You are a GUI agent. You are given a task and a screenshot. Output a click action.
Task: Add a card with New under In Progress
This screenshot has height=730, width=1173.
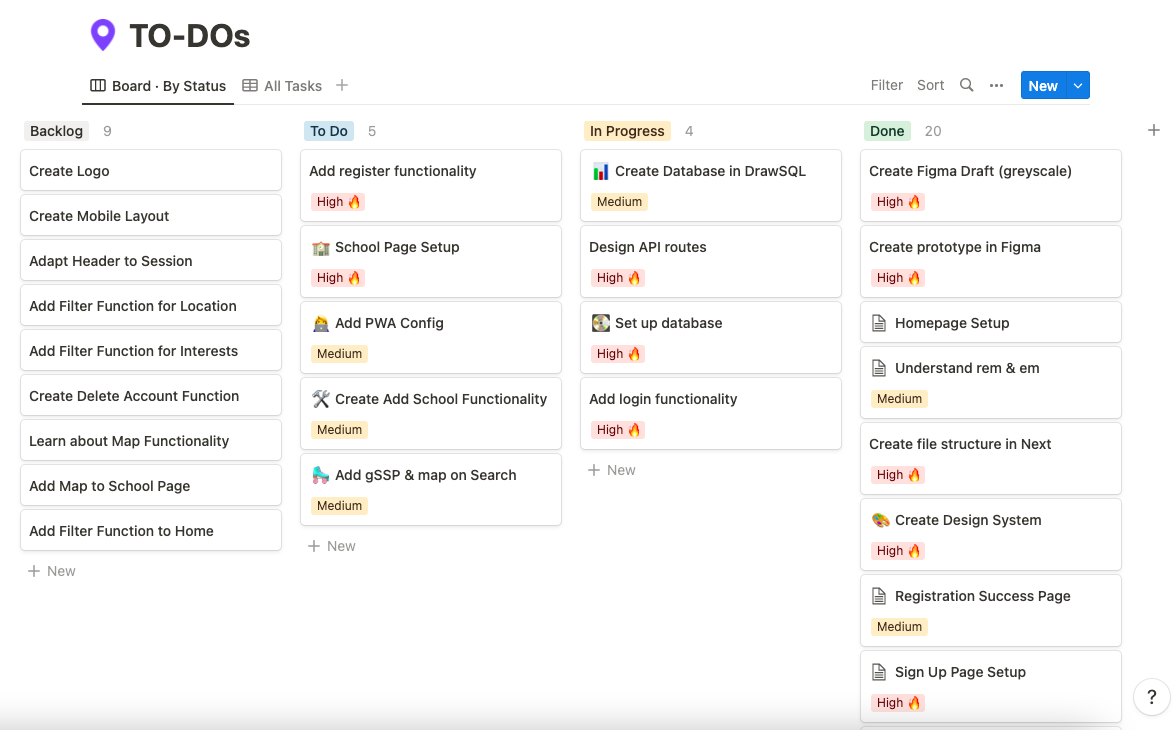[611, 469]
